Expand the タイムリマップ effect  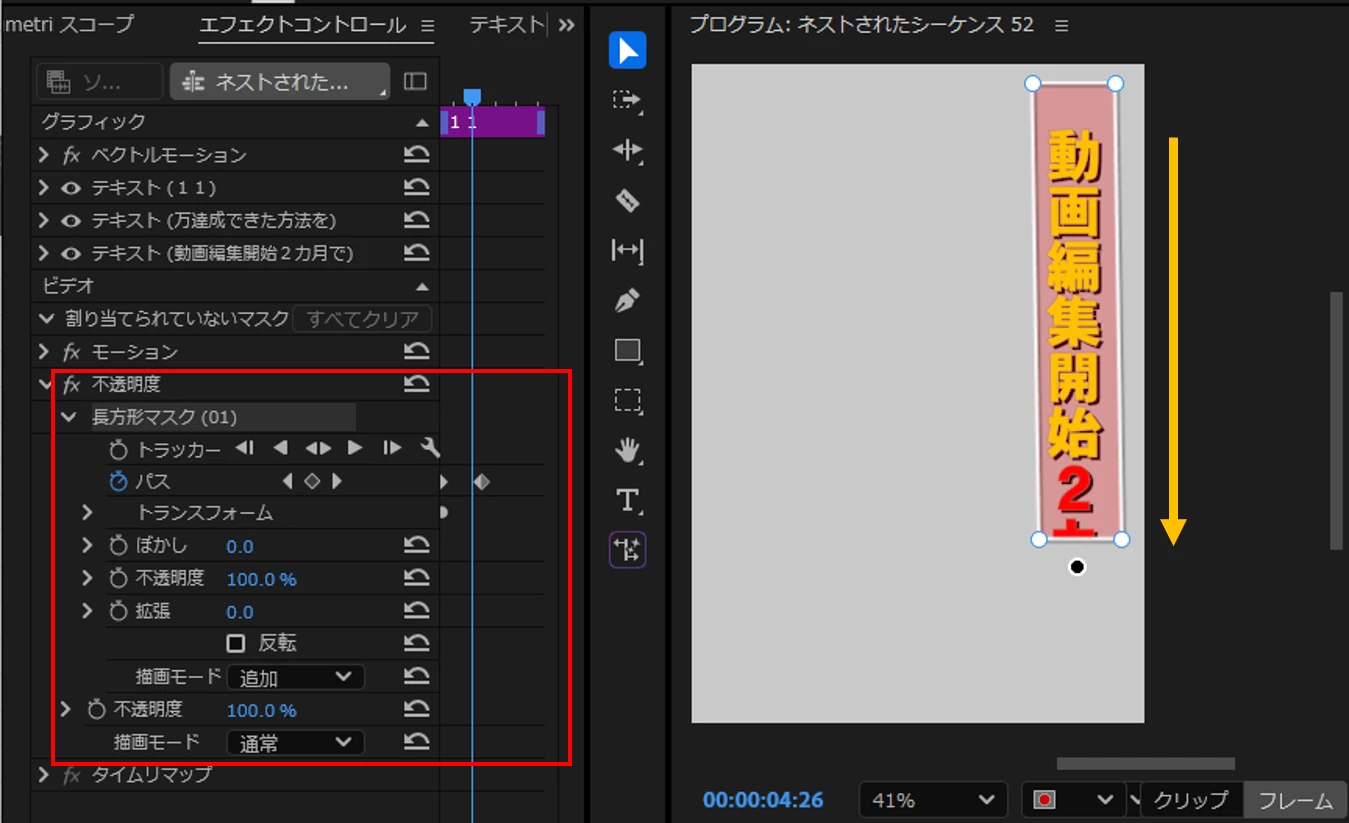[43, 775]
